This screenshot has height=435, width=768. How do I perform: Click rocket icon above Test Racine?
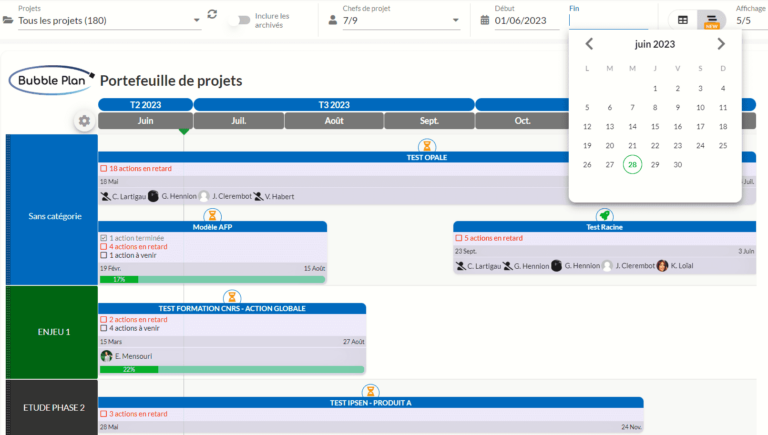click(x=604, y=216)
